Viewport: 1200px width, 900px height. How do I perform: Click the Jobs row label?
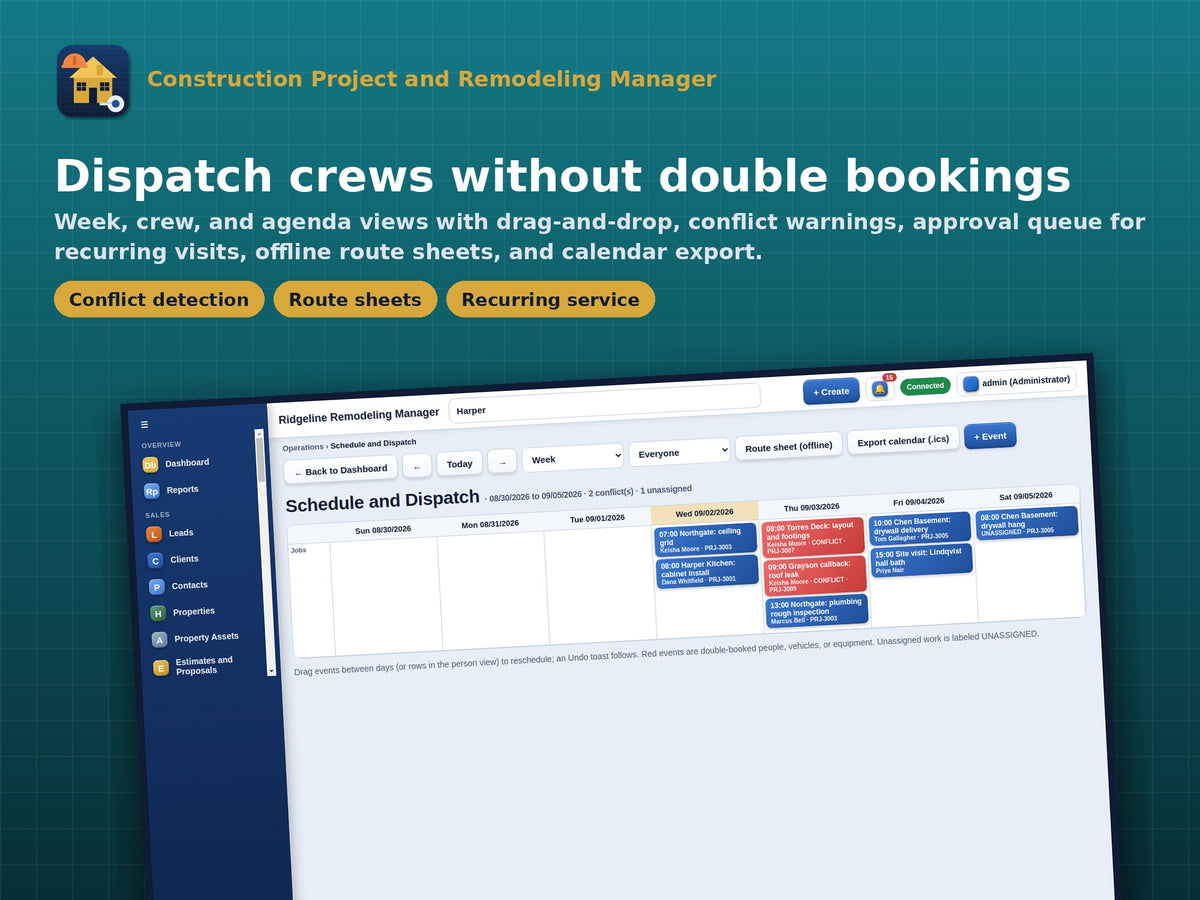coord(298,550)
